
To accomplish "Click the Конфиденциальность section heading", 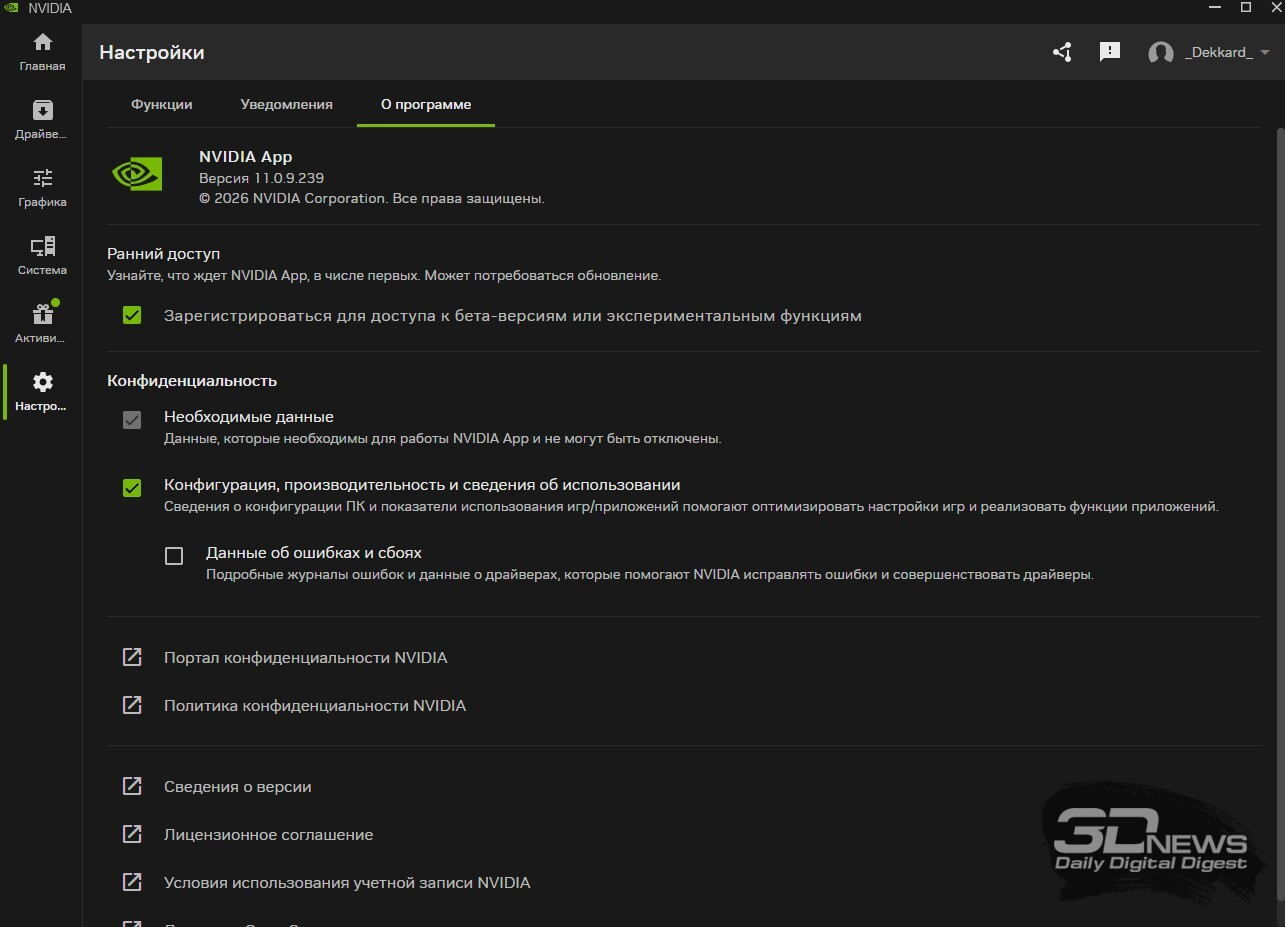I will 192,381.
